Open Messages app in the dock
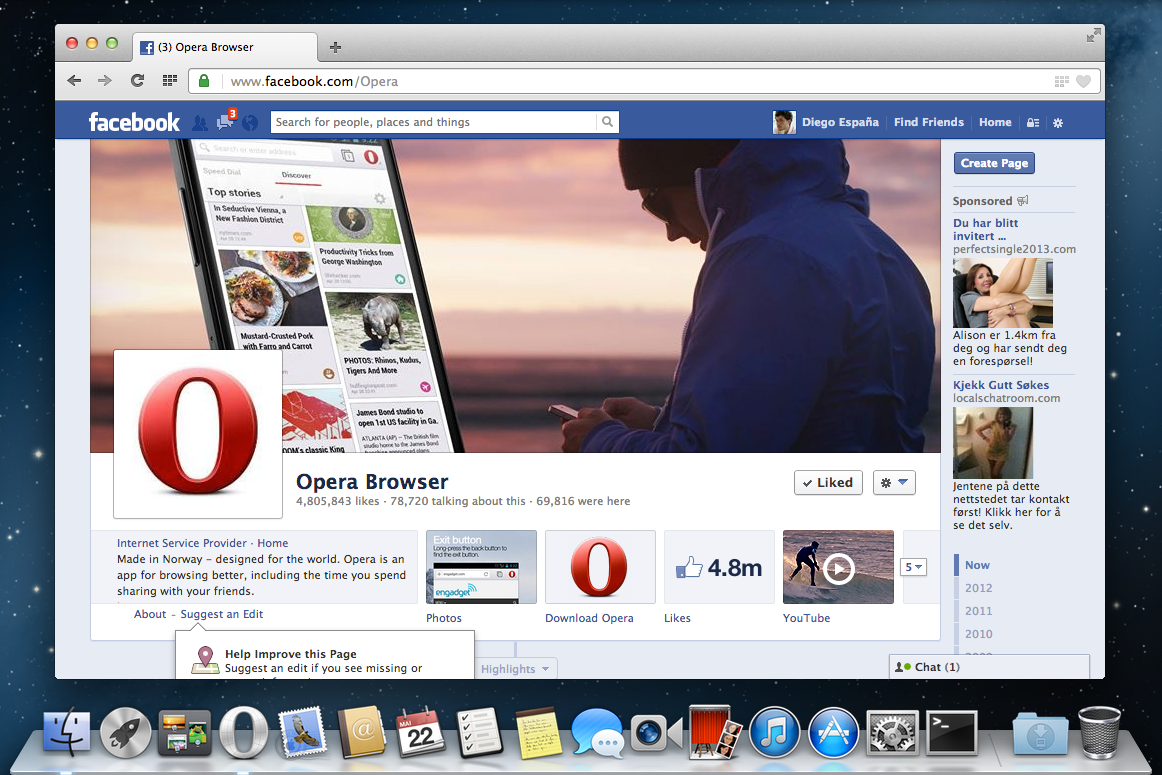 click(597, 733)
